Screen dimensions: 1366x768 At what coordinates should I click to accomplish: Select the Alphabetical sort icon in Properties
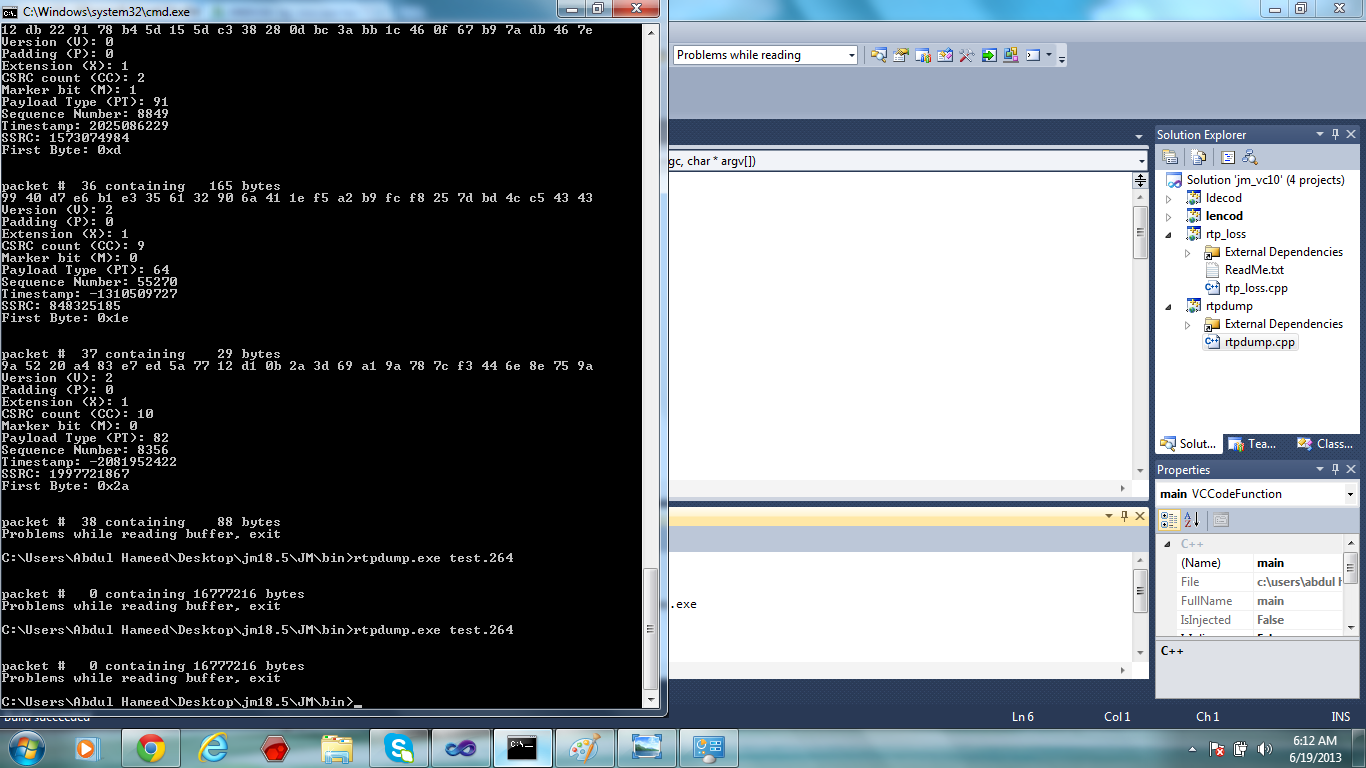click(1192, 520)
